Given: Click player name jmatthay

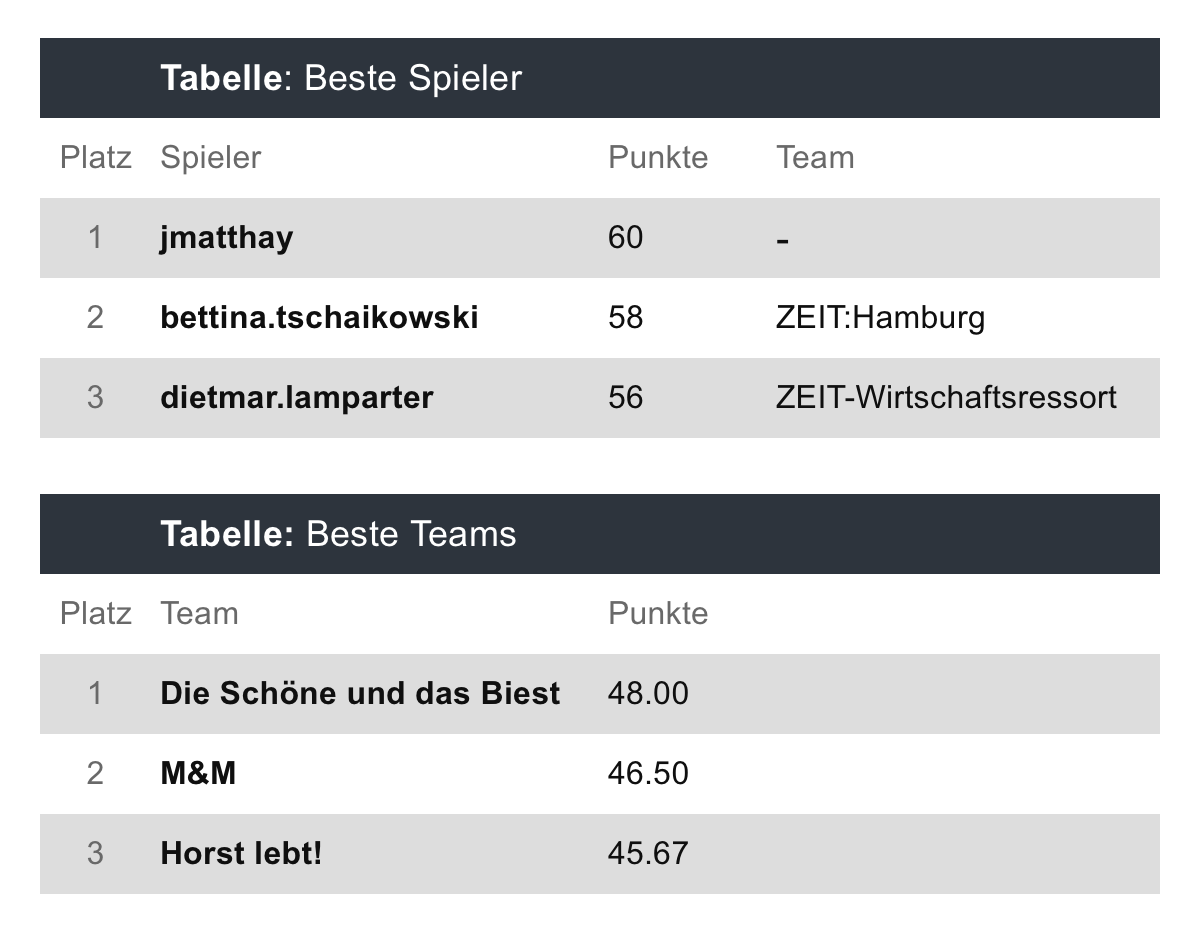Looking at the screenshot, I should pos(226,238).
